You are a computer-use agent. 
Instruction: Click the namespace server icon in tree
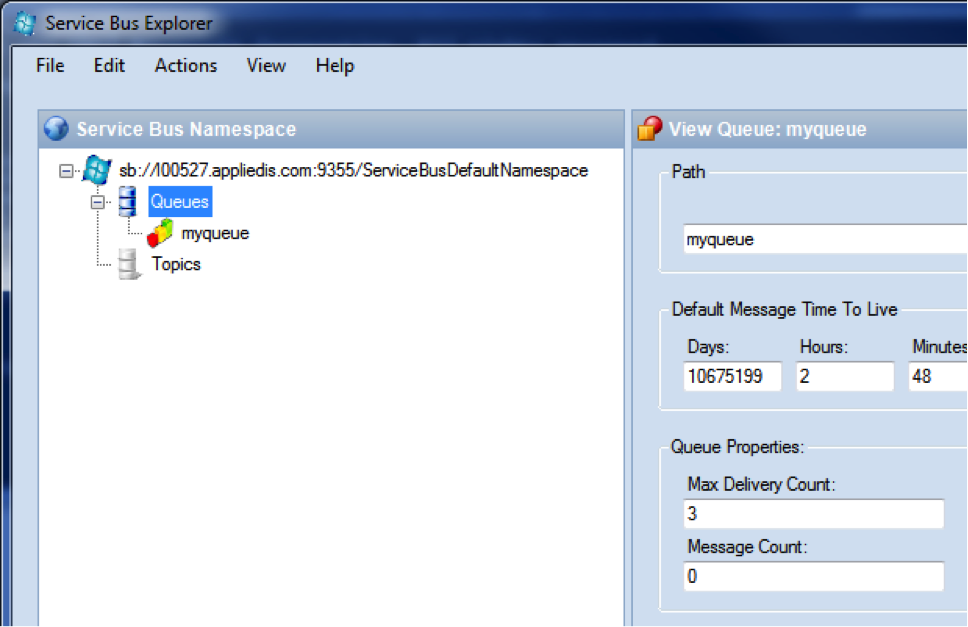click(97, 170)
